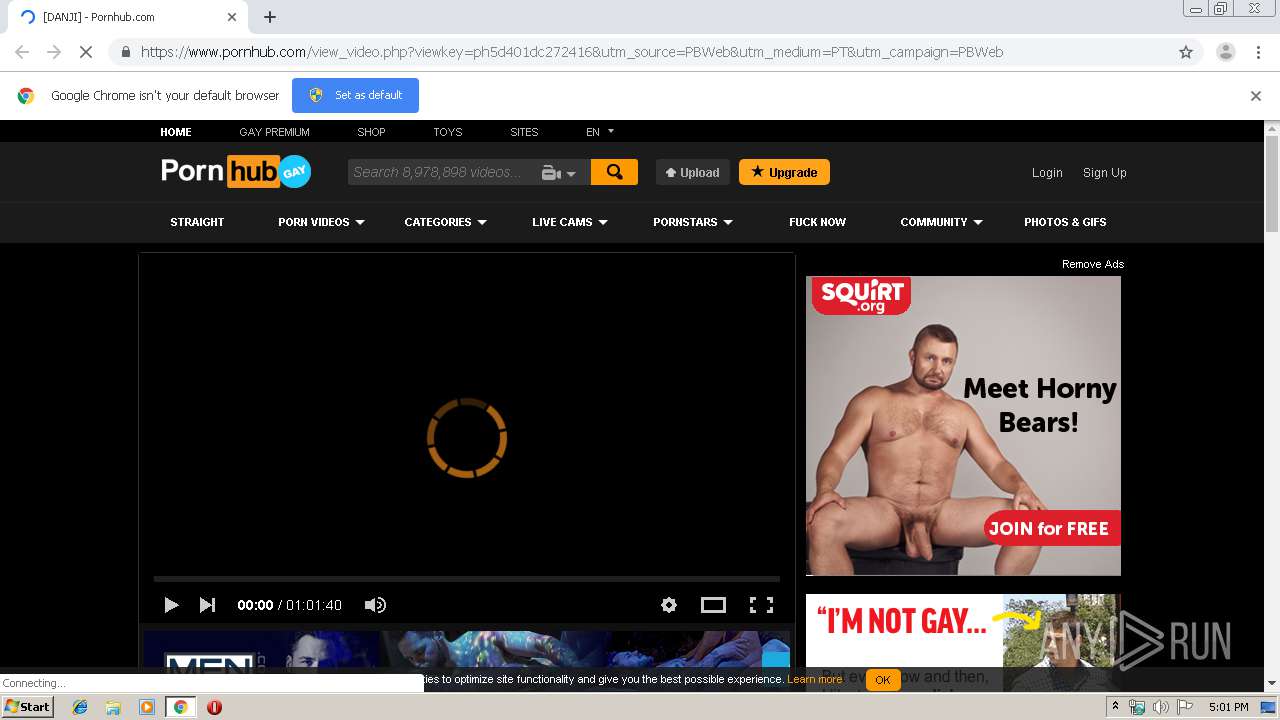Close the current browser tab
The width and height of the screenshot is (1280, 720).
click(x=232, y=17)
